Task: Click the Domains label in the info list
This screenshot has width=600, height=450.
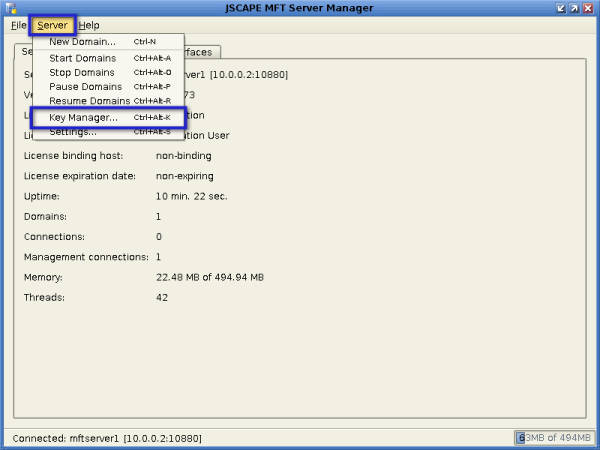Action: pyautogui.click(x=45, y=217)
